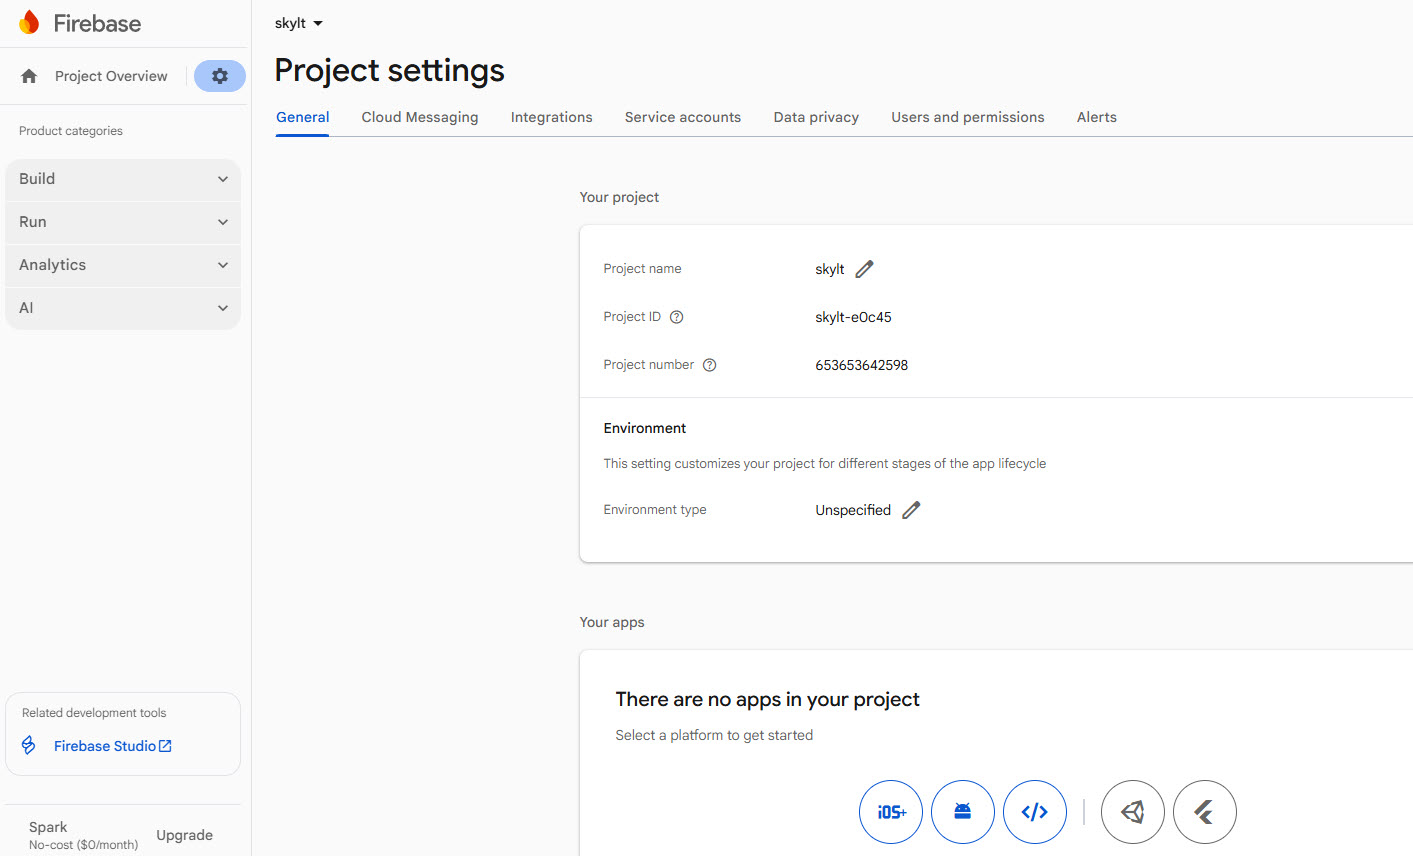The image size is (1413, 856).
Task: Click the Your apps section label
Action: click(612, 622)
